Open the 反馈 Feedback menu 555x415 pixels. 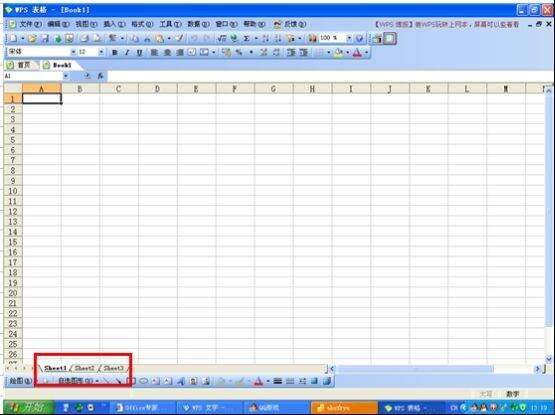point(290,24)
